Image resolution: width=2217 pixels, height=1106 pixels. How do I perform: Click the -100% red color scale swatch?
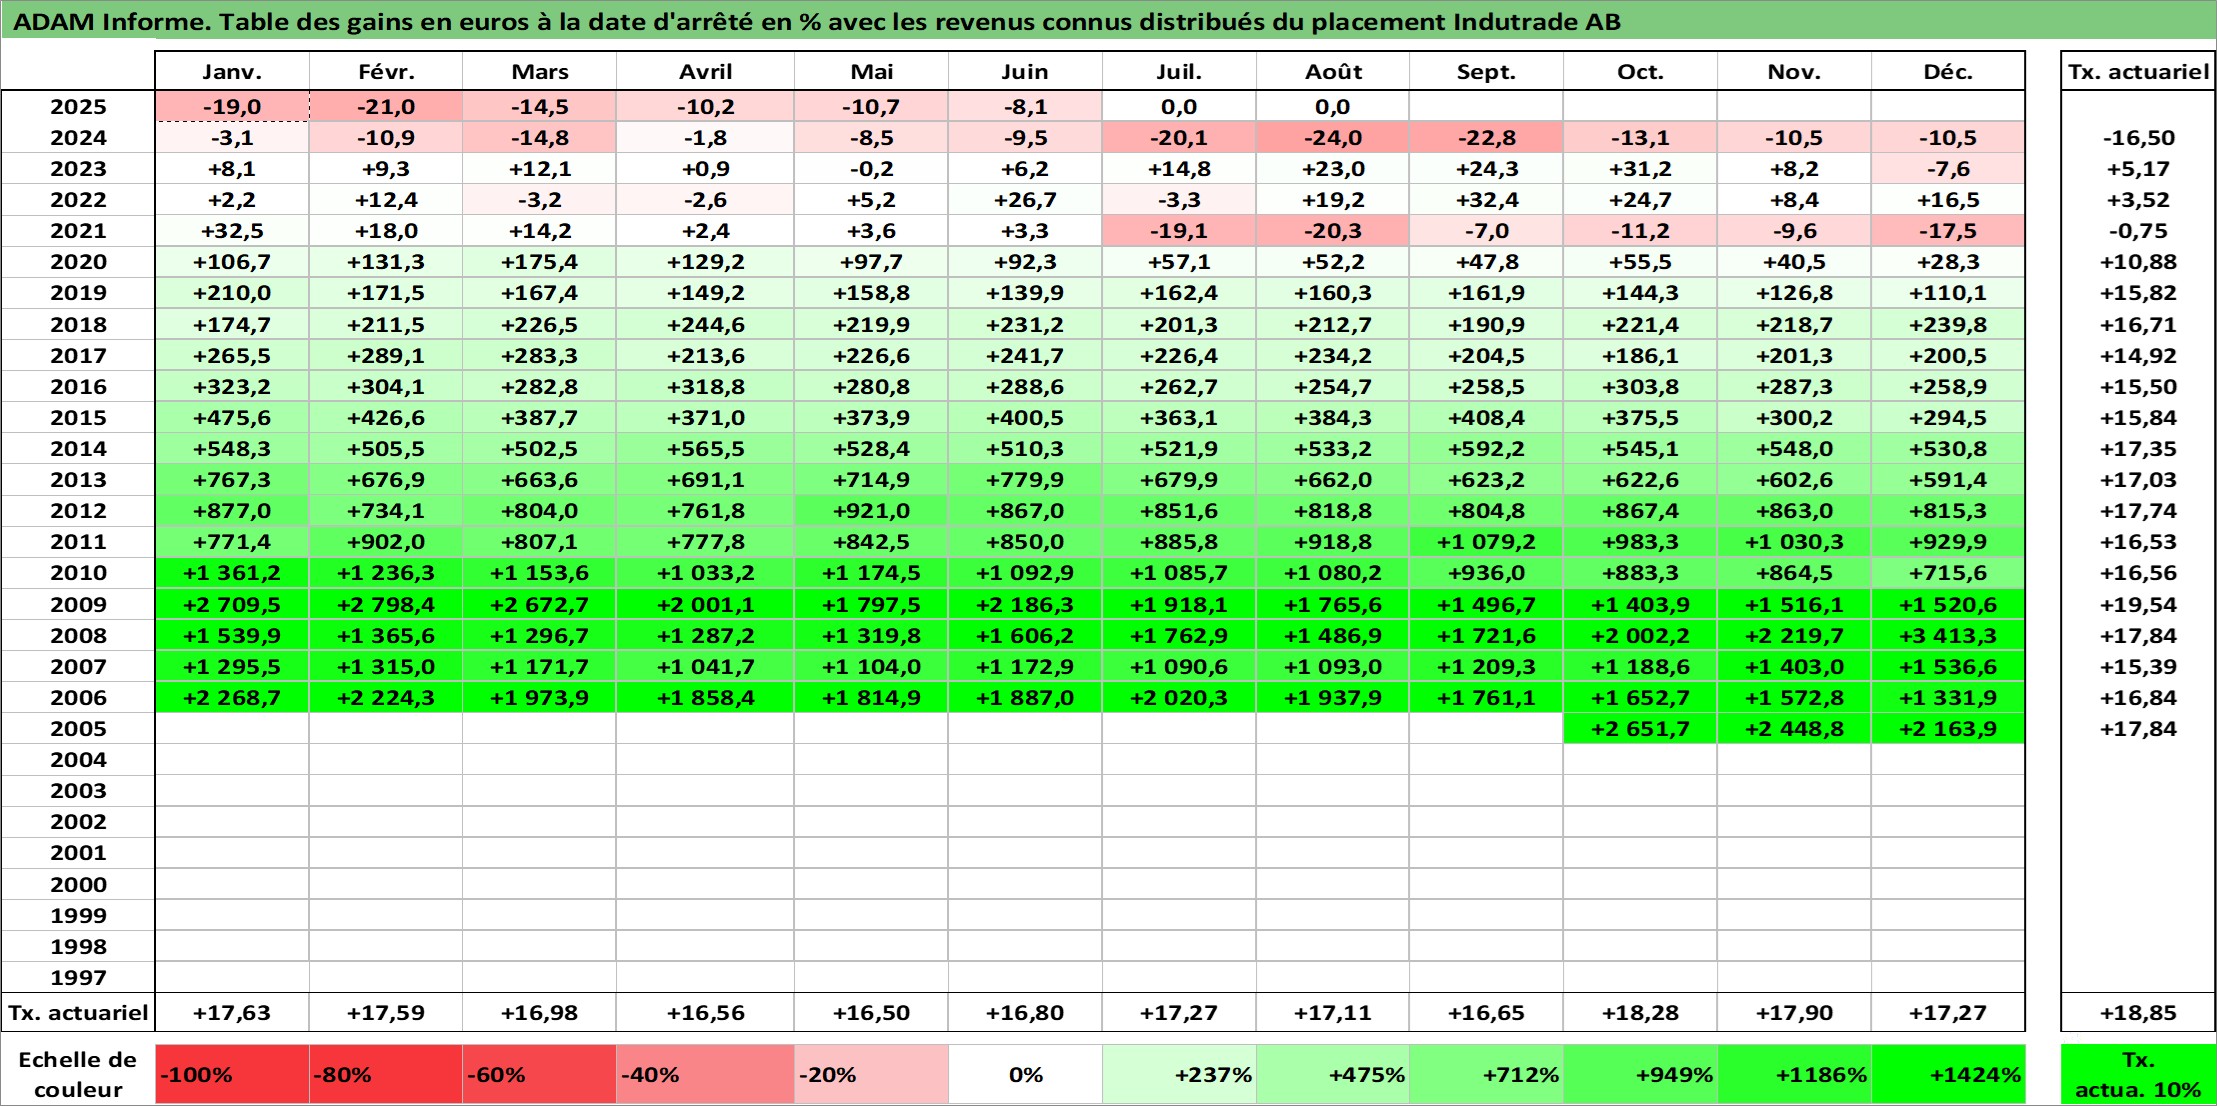pos(232,1075)
